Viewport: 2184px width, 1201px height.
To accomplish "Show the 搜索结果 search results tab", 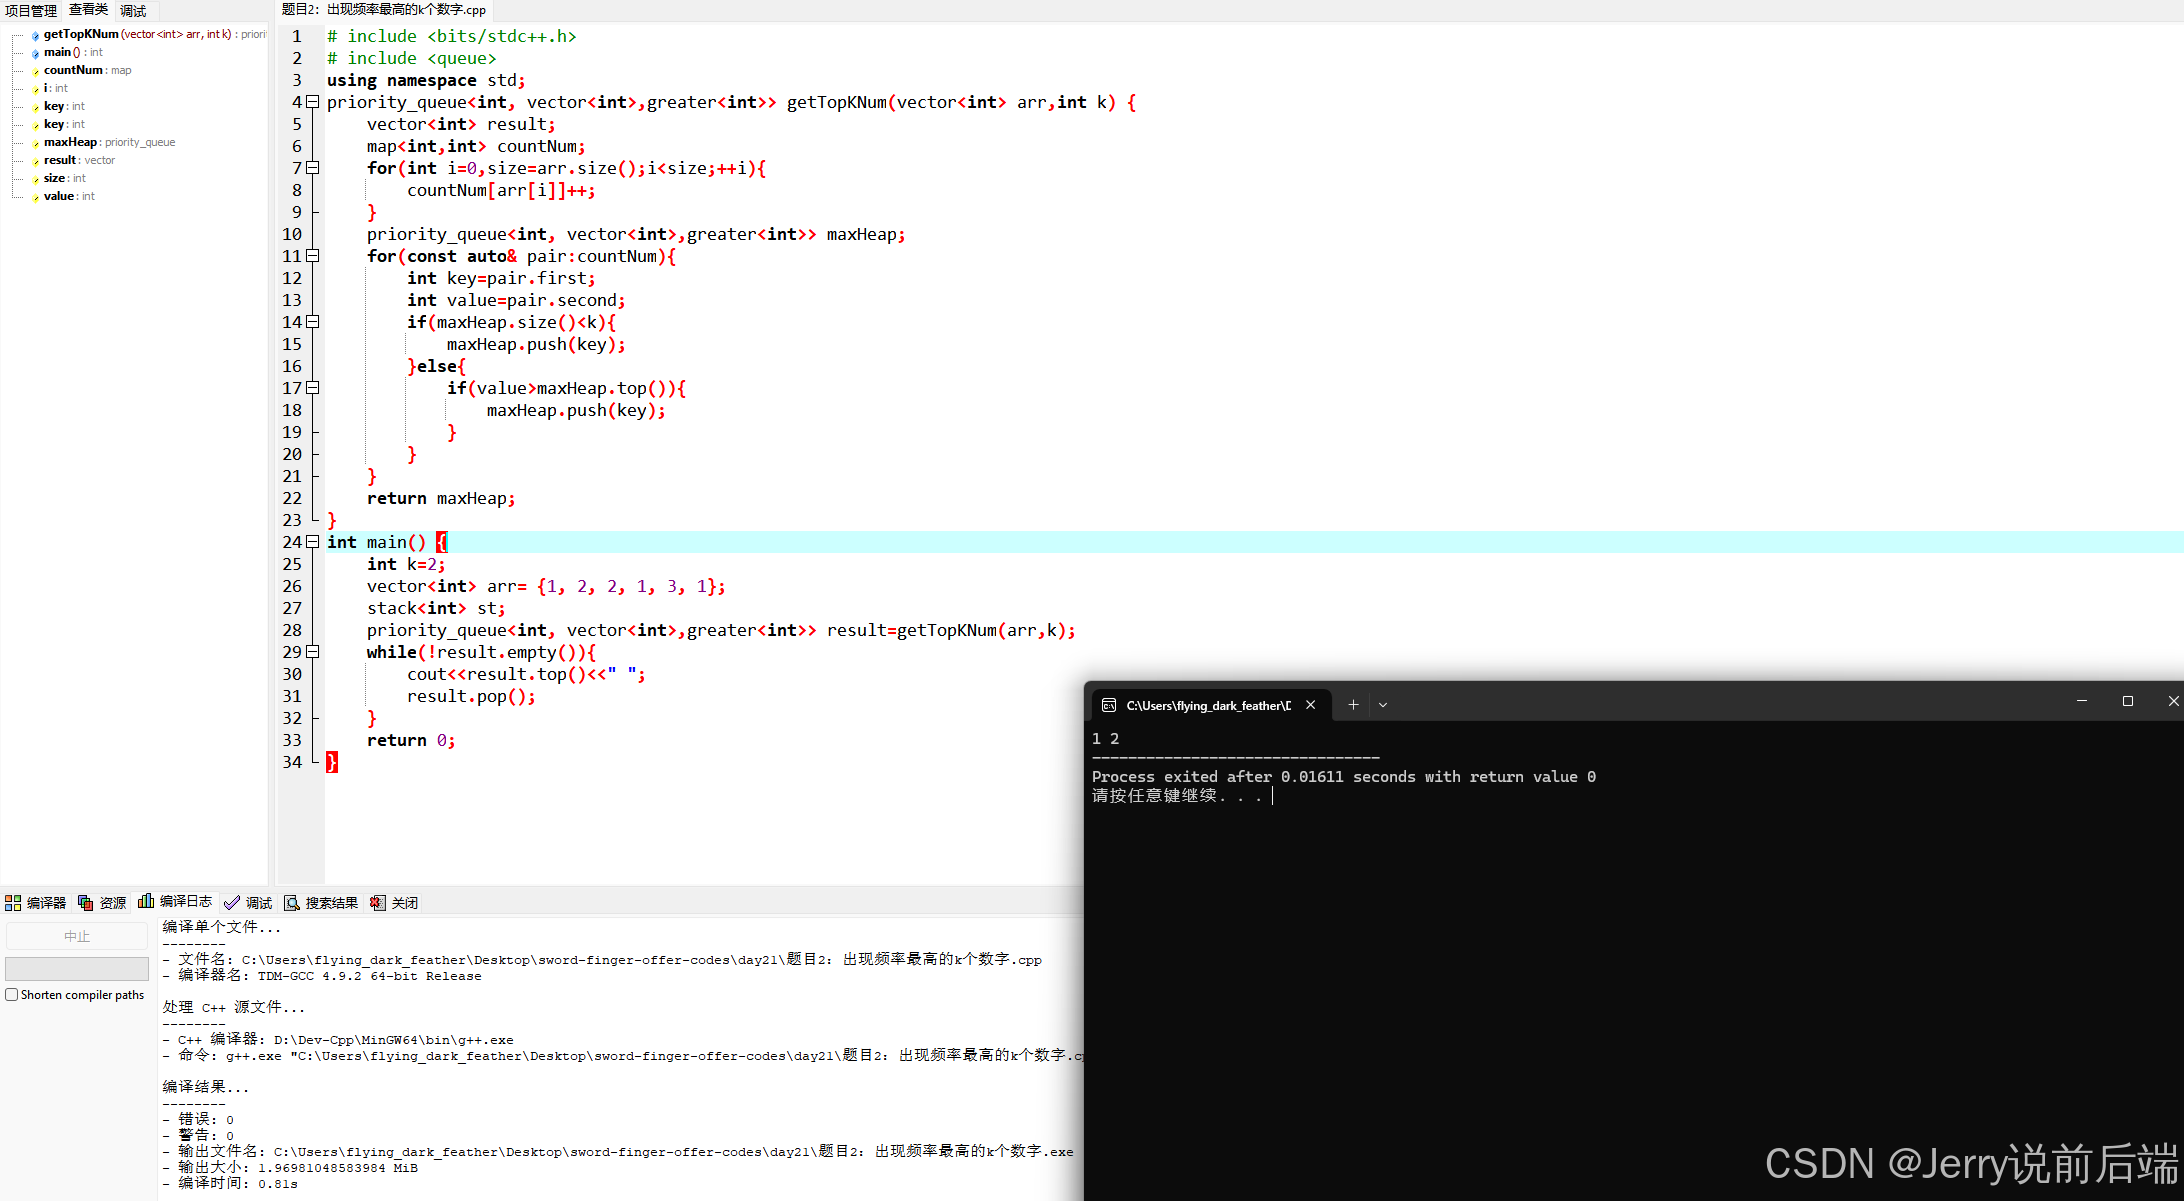I will point(321,903).
